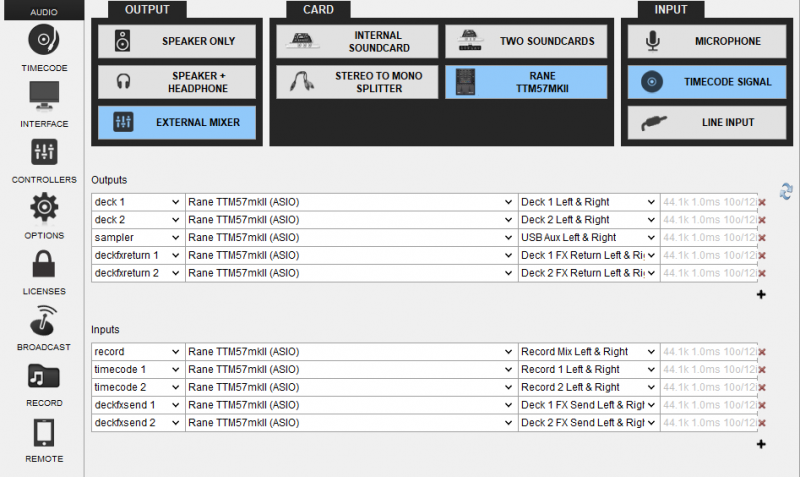The width and height of the screenshot is (800, 477).
Task: Open the deck 2 source dropdown
Action: click(138, 220)
